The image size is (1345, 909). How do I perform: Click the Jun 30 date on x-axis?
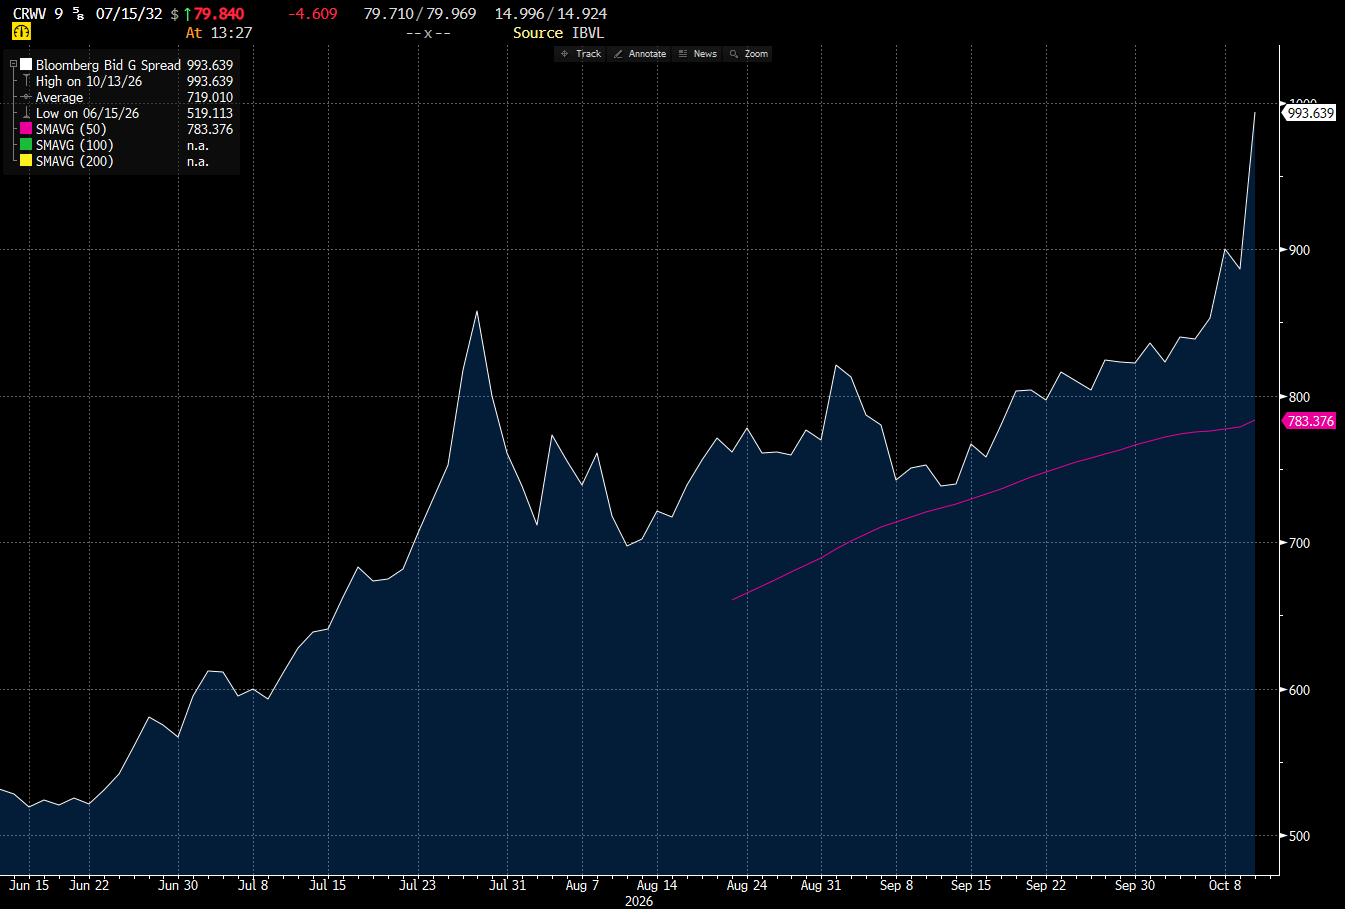[178, 885]
